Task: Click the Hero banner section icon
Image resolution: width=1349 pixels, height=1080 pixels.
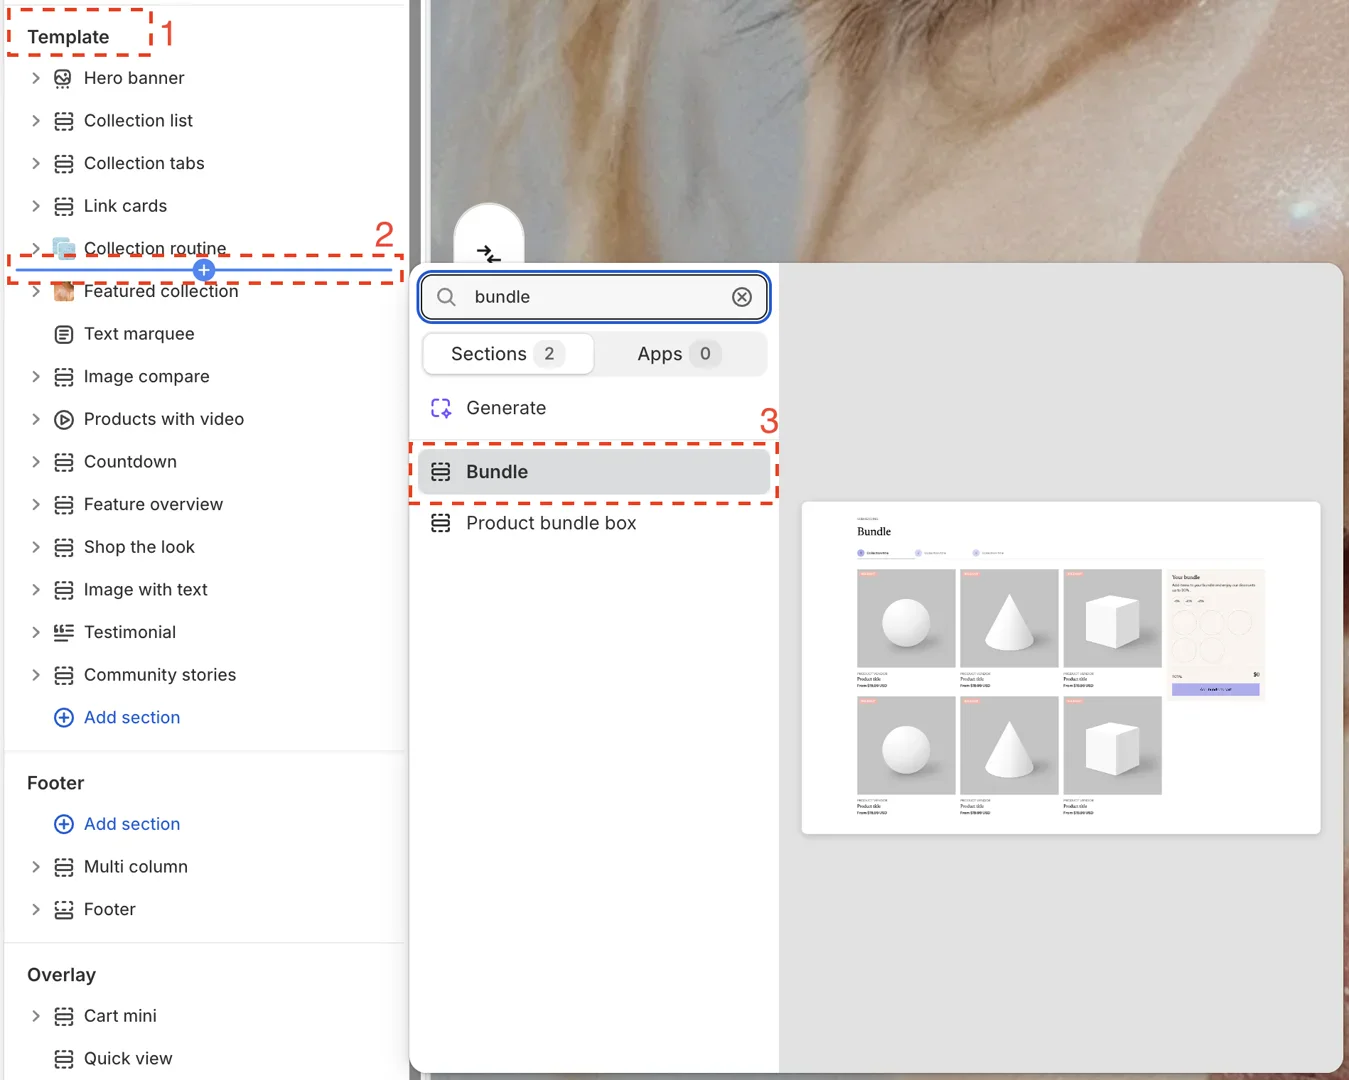Action: pyautogui.click(x=63, y=78)
